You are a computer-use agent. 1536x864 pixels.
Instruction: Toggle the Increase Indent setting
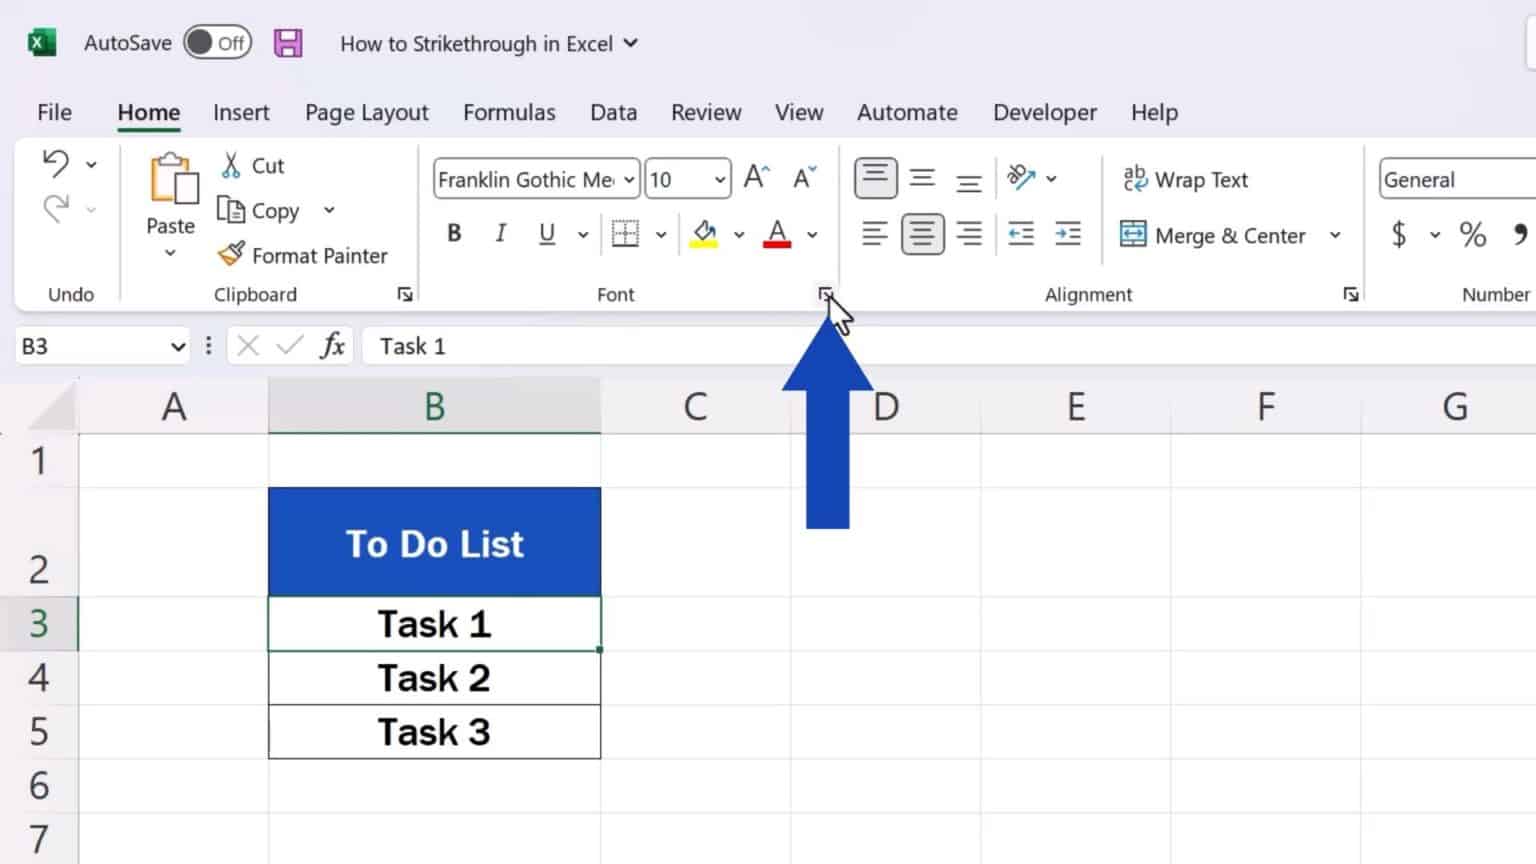tap(1067, 233)
